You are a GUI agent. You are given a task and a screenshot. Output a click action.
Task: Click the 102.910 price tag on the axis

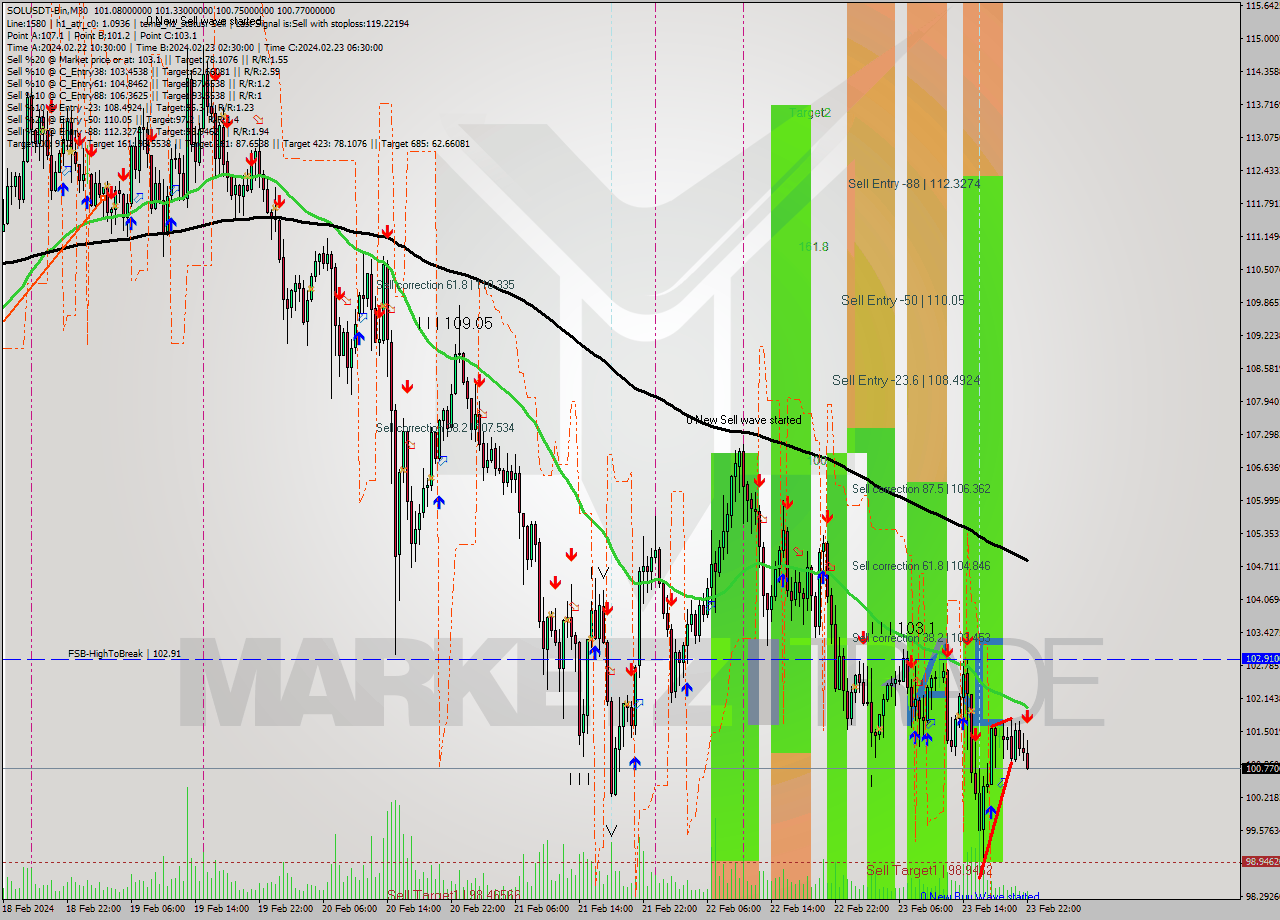point(1260,659)
